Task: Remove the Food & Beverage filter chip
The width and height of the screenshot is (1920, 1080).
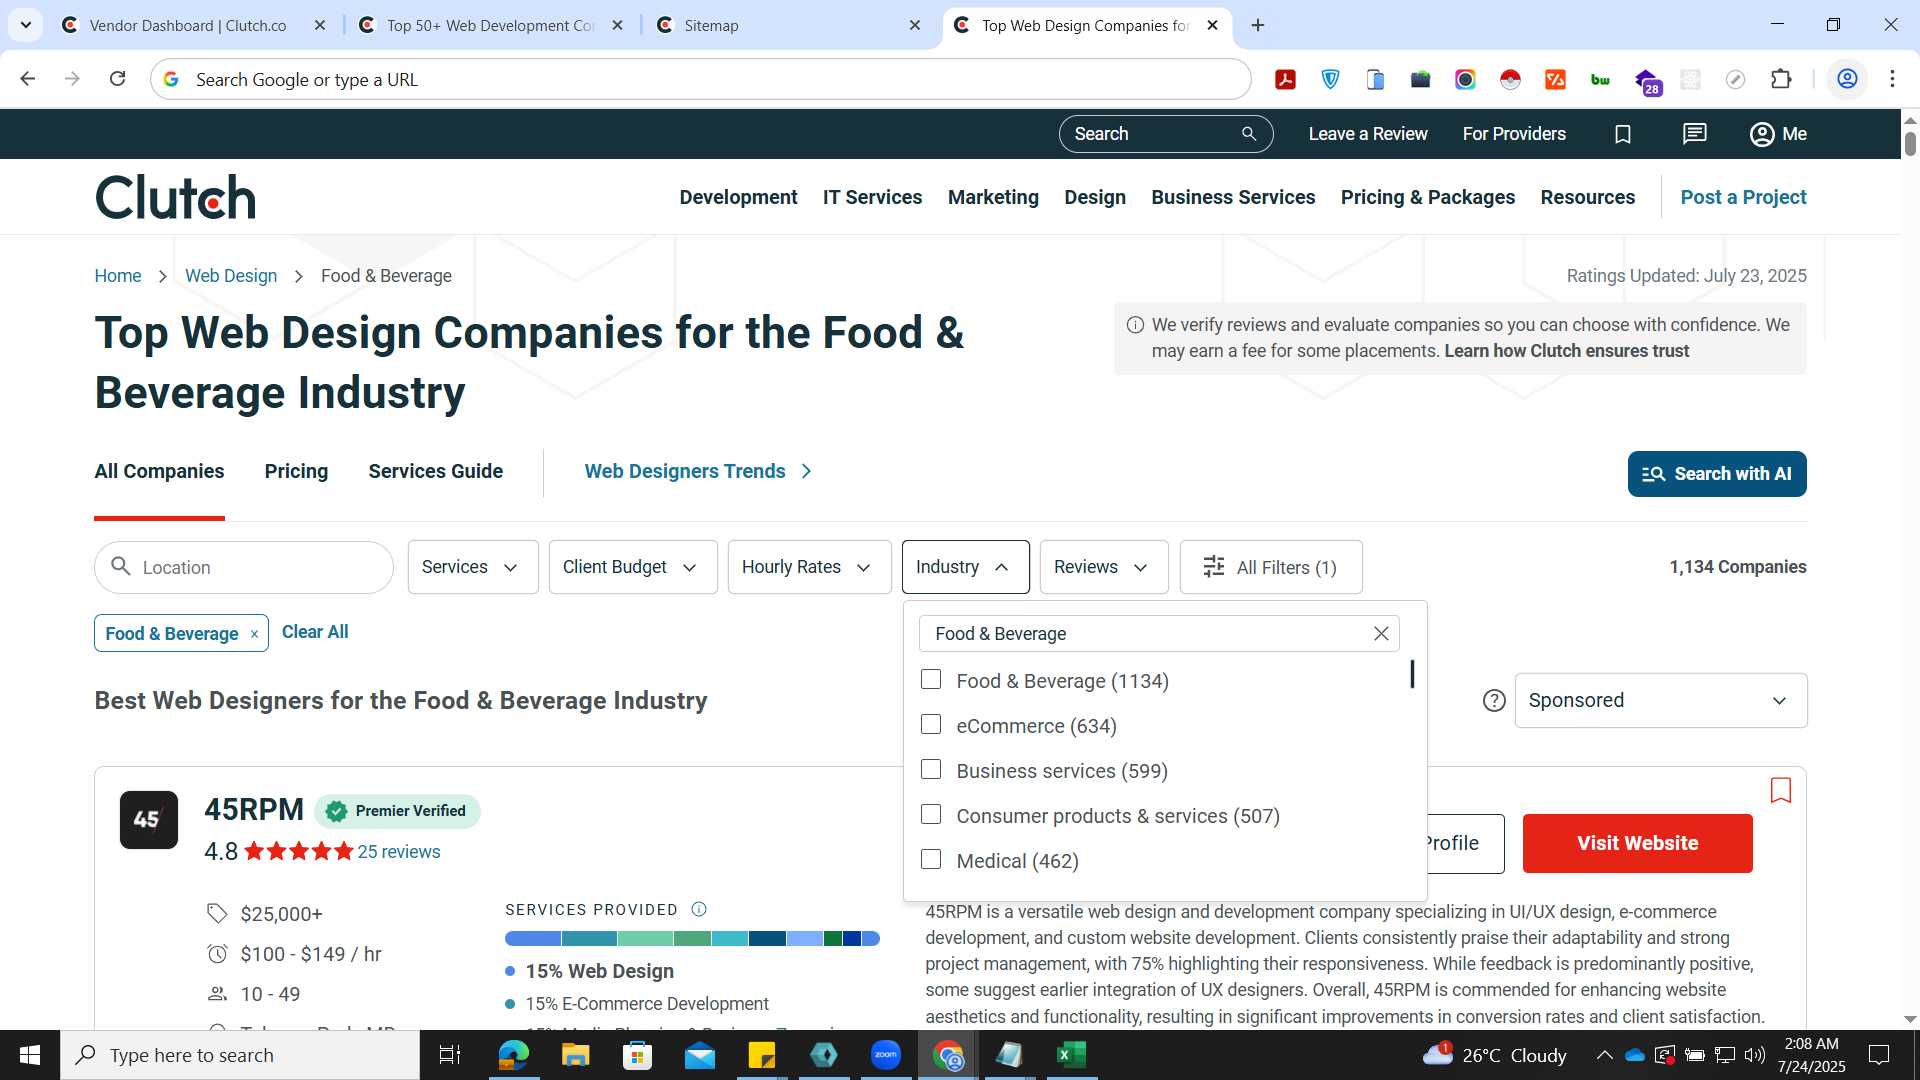Action: coord(254,634)
